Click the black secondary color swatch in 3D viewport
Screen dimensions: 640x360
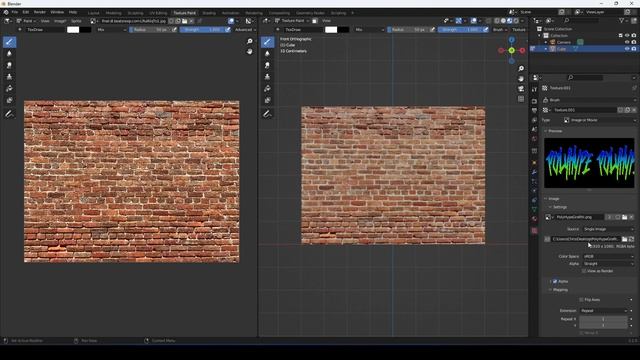344,29
